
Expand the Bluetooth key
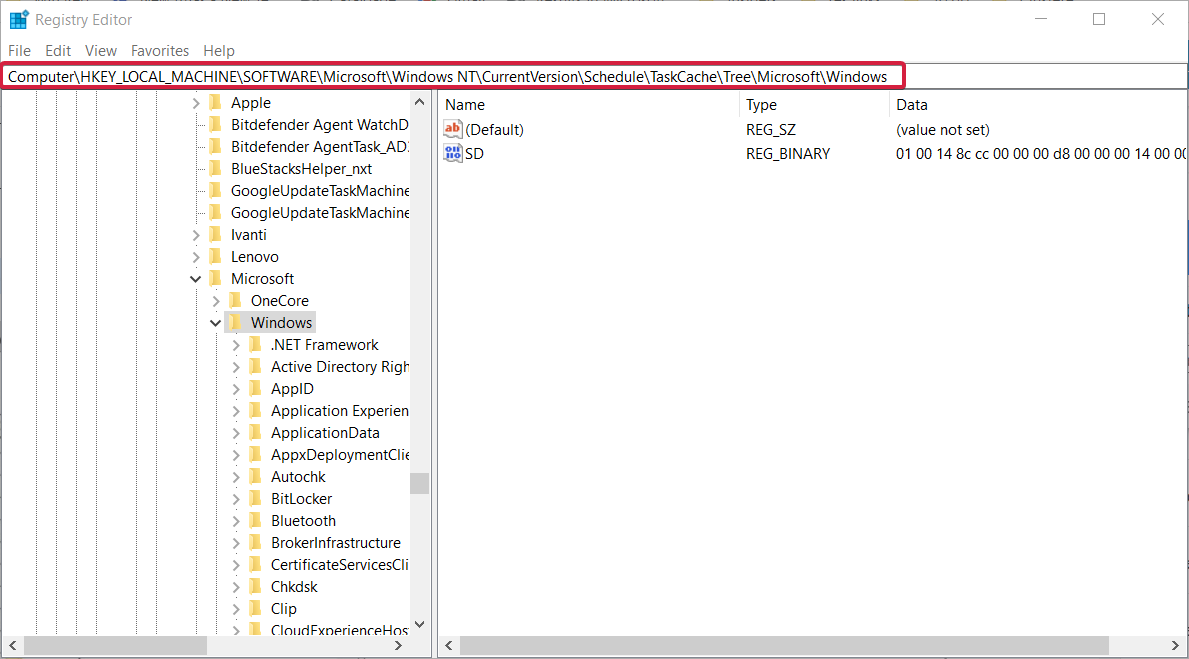pyautogui.click(x=236, y=521)
